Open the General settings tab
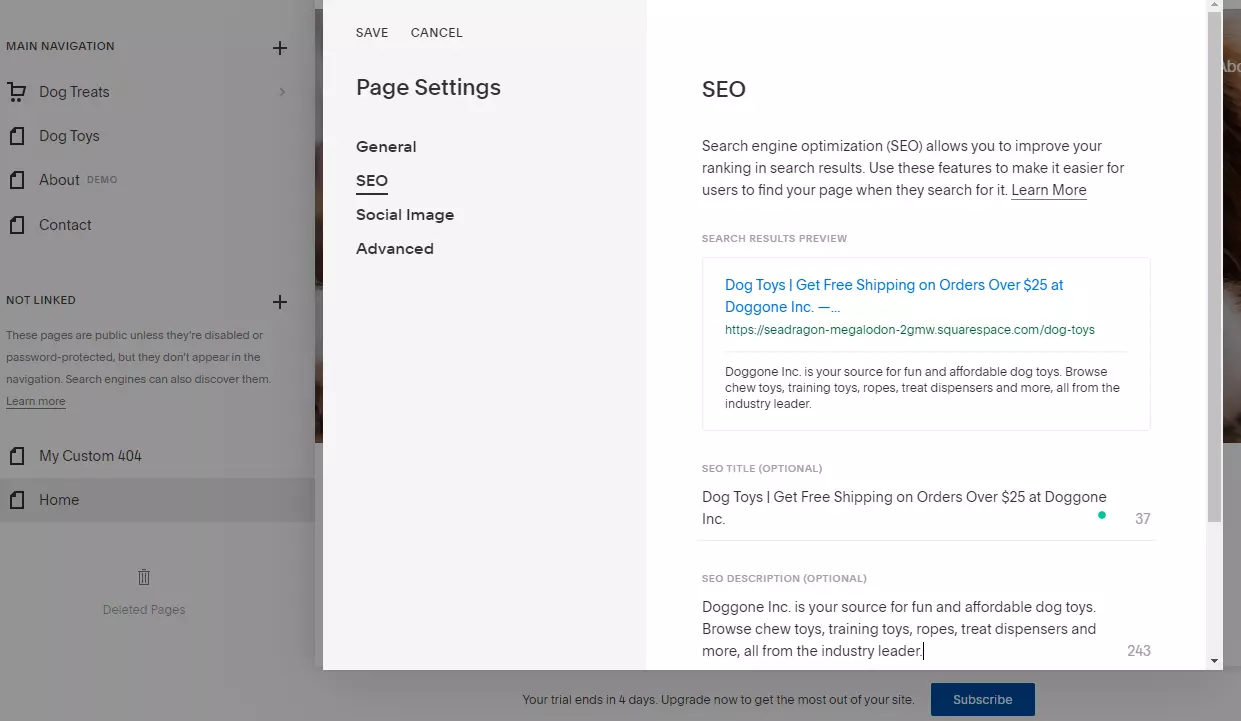Screen dimensions: 1241x721 (x=386, y=147)
